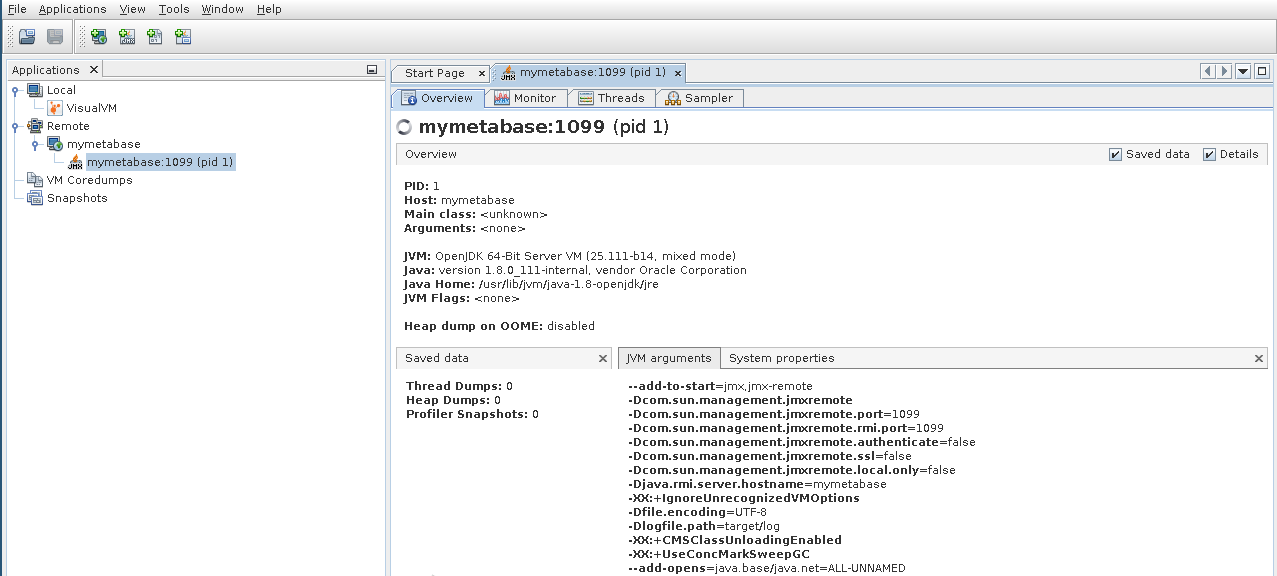Click the previous-tab navigation arrow
Image resolution: width=1277 pixels, height=576 pixels.
(x=1208, y=71)
